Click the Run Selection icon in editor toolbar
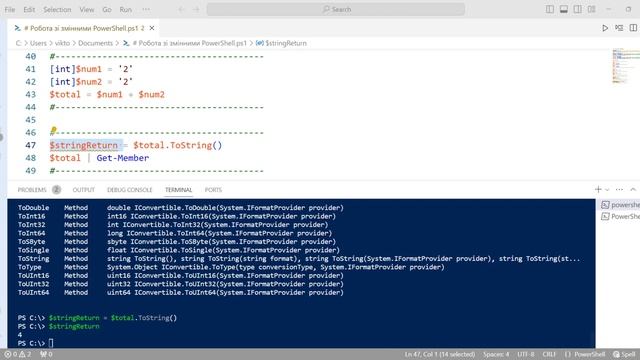640x360 pixels. [619, 28]
